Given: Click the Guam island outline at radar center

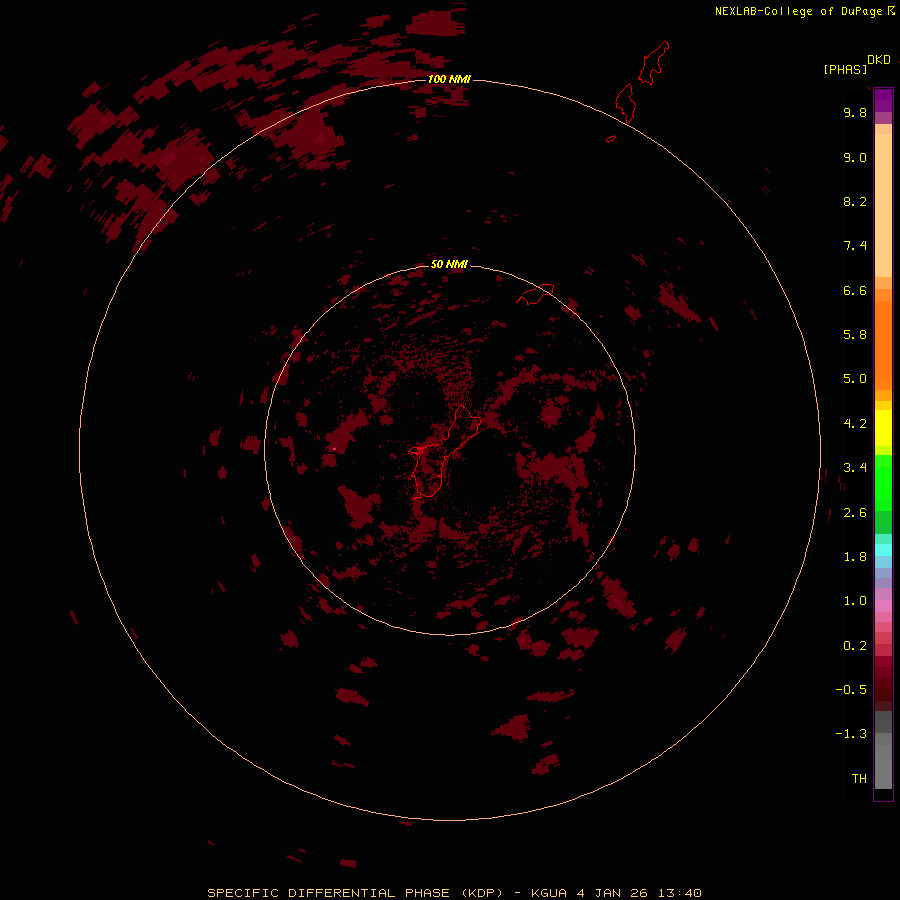Looking at the screenshot, I should [x=445, y=451].
